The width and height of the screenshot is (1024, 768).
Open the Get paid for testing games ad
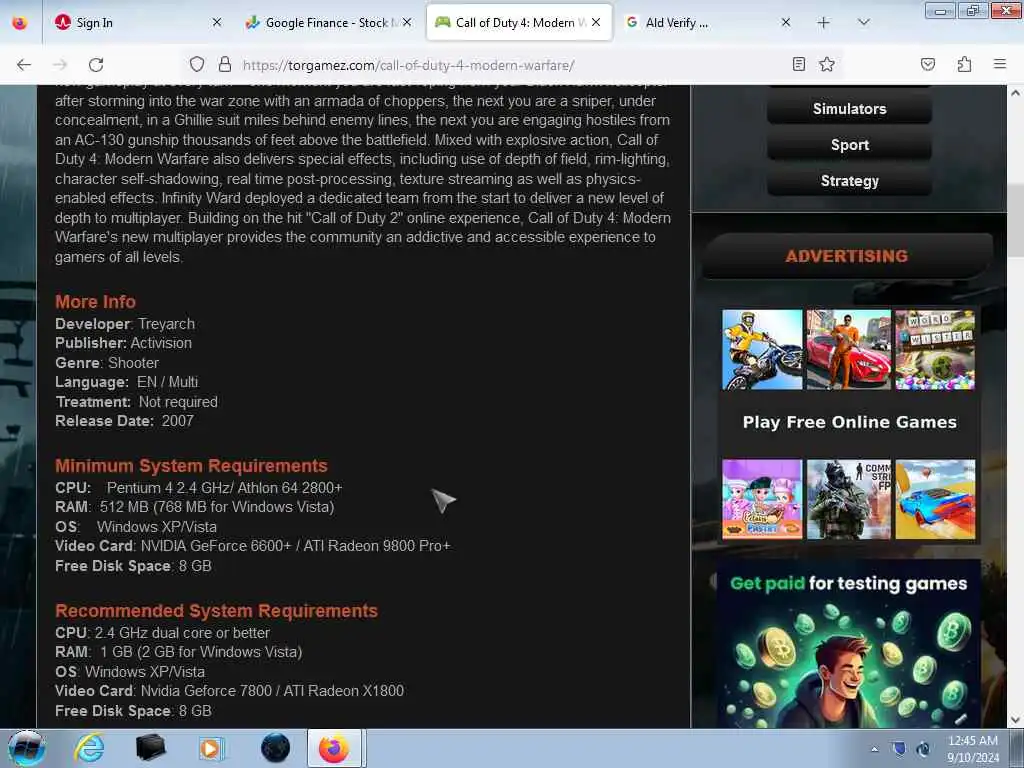coord(848,643)
